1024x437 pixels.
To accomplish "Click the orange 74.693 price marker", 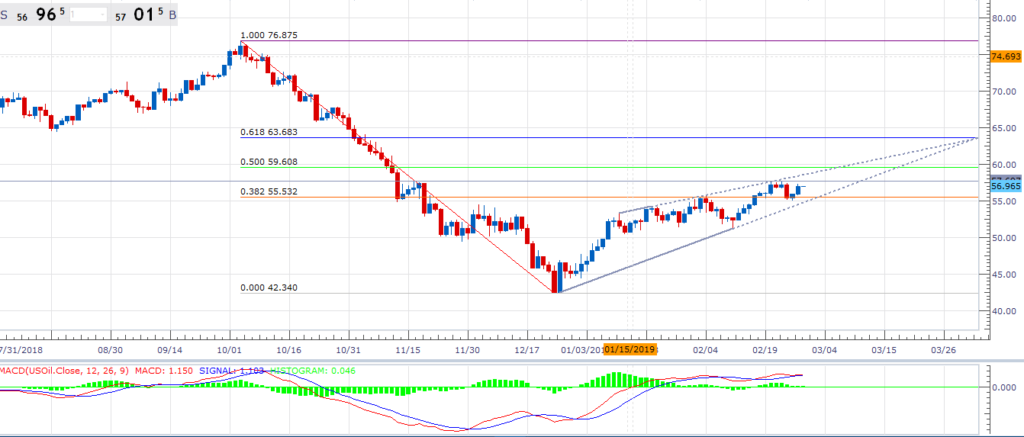I will pos(1003,57).
